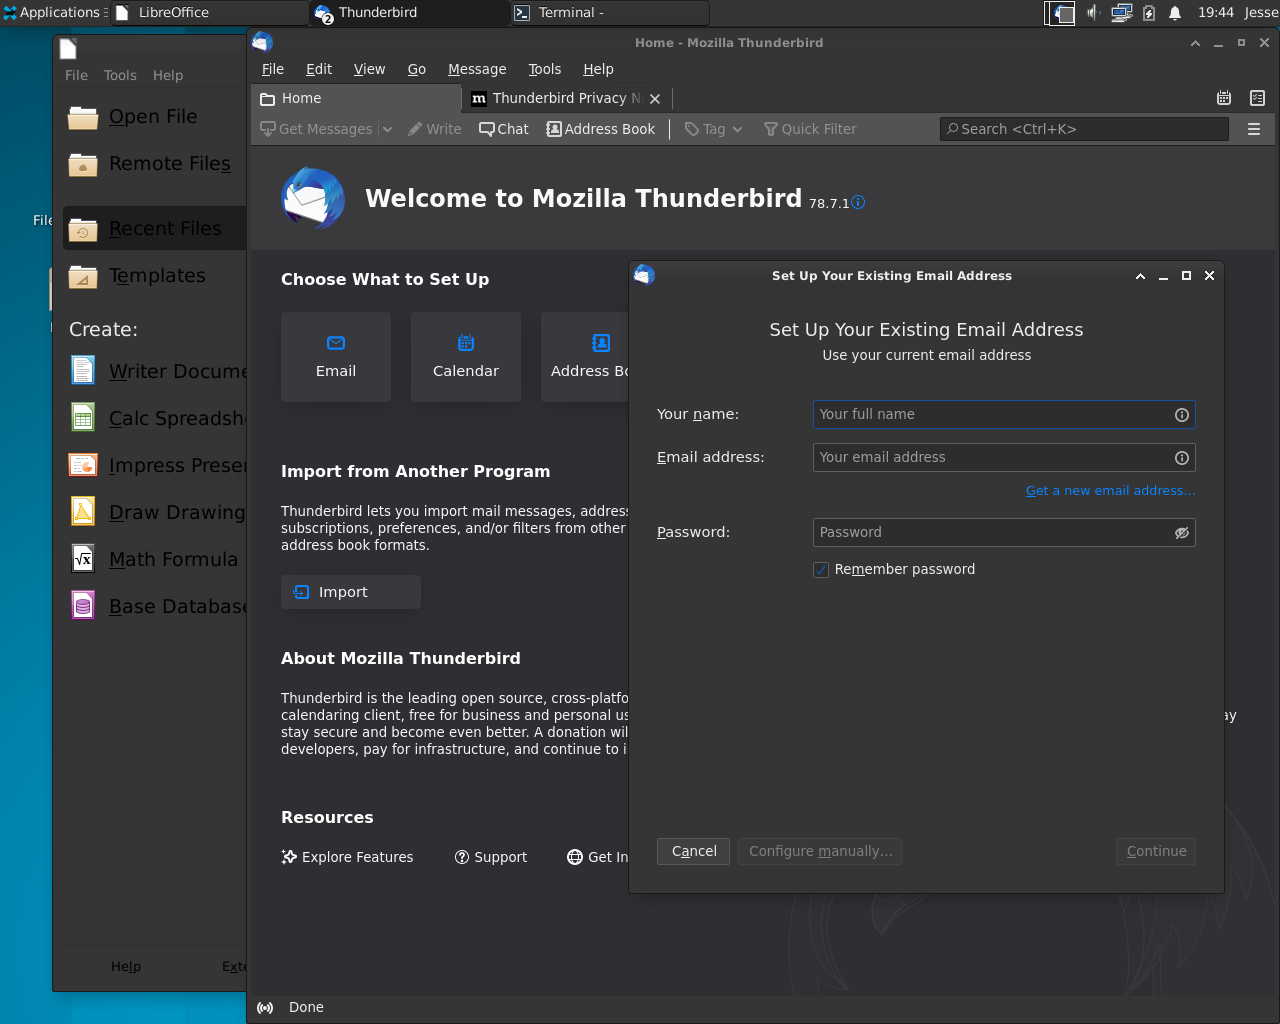Open the Applications menu in the top panel
Image resolution: width=1280 pixels, height=1024 pixels.
pos(52,12)
